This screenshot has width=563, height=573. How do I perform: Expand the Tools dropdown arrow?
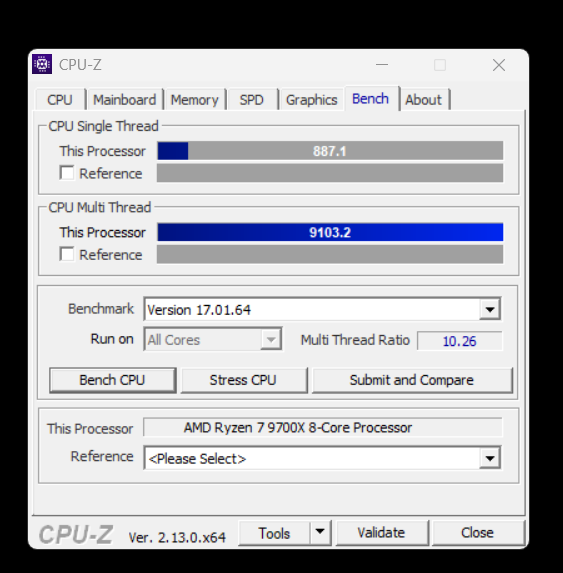(320, 532)
